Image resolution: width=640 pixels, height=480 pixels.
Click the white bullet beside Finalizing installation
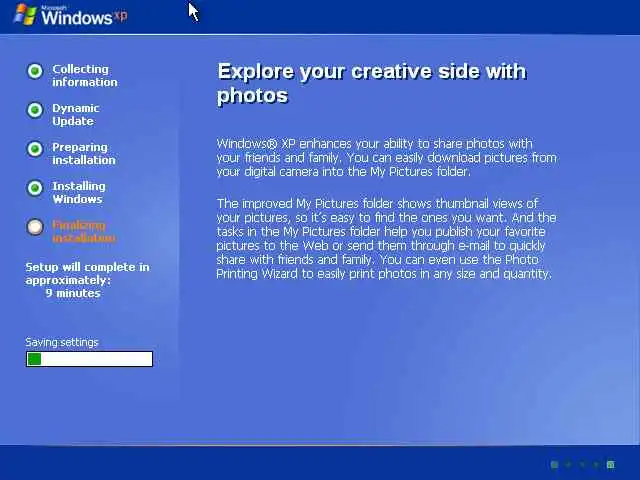pos(35,227)
